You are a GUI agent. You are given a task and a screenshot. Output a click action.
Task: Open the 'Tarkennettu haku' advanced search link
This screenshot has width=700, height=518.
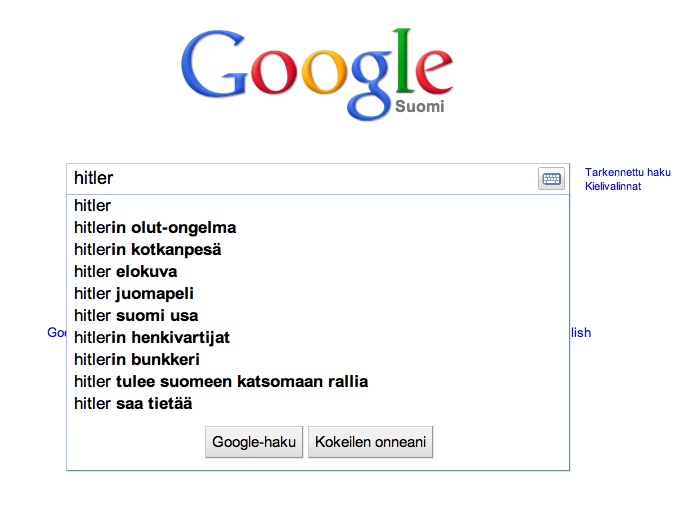coord(627,172)
